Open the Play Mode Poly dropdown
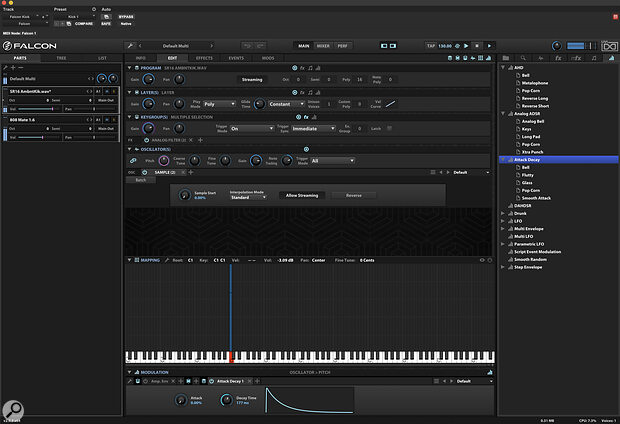The width and height of the screenshot is (620, 424). click(x=219, y=104)
